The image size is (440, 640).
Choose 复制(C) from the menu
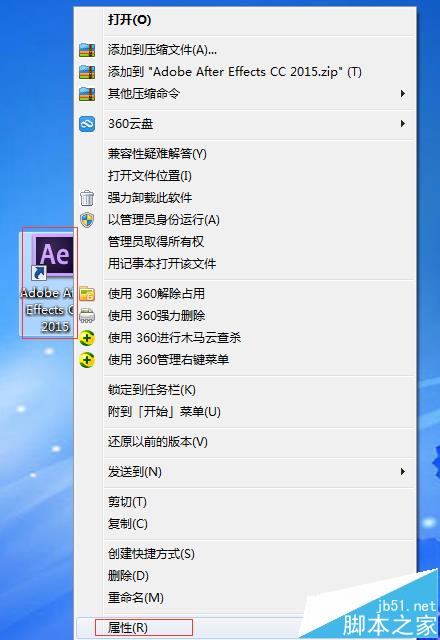(x=245, y=524)
